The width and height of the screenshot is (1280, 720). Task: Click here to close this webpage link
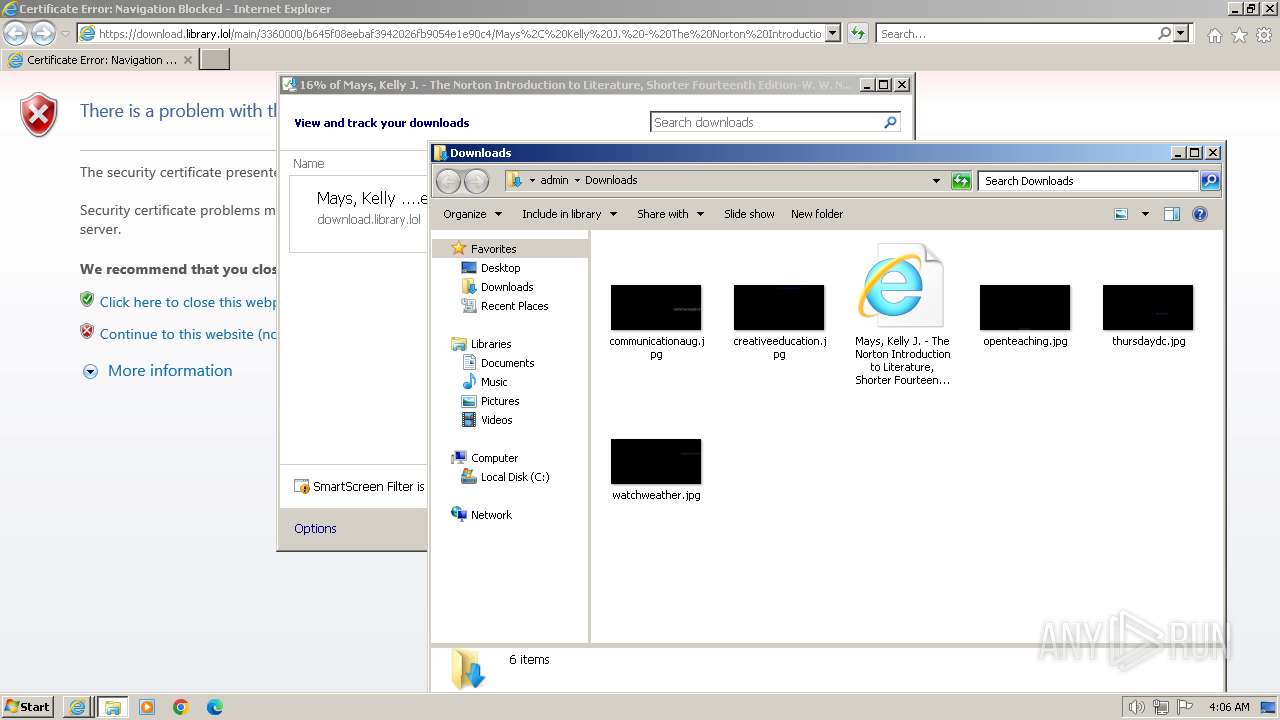tap(189, 302)
